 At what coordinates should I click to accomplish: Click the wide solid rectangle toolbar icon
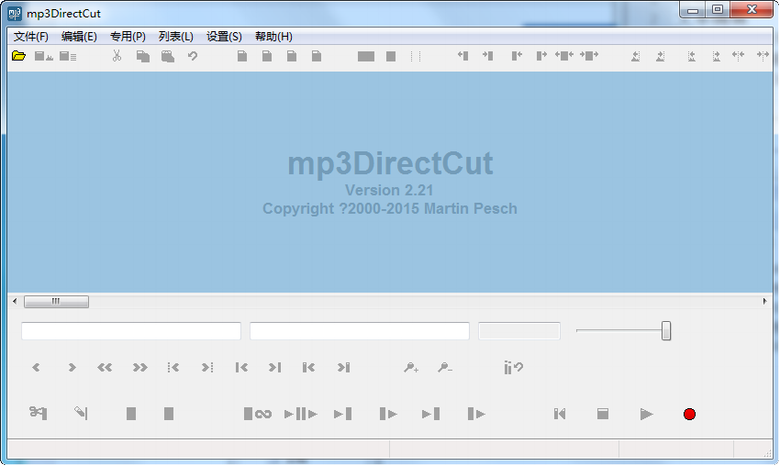366,57
